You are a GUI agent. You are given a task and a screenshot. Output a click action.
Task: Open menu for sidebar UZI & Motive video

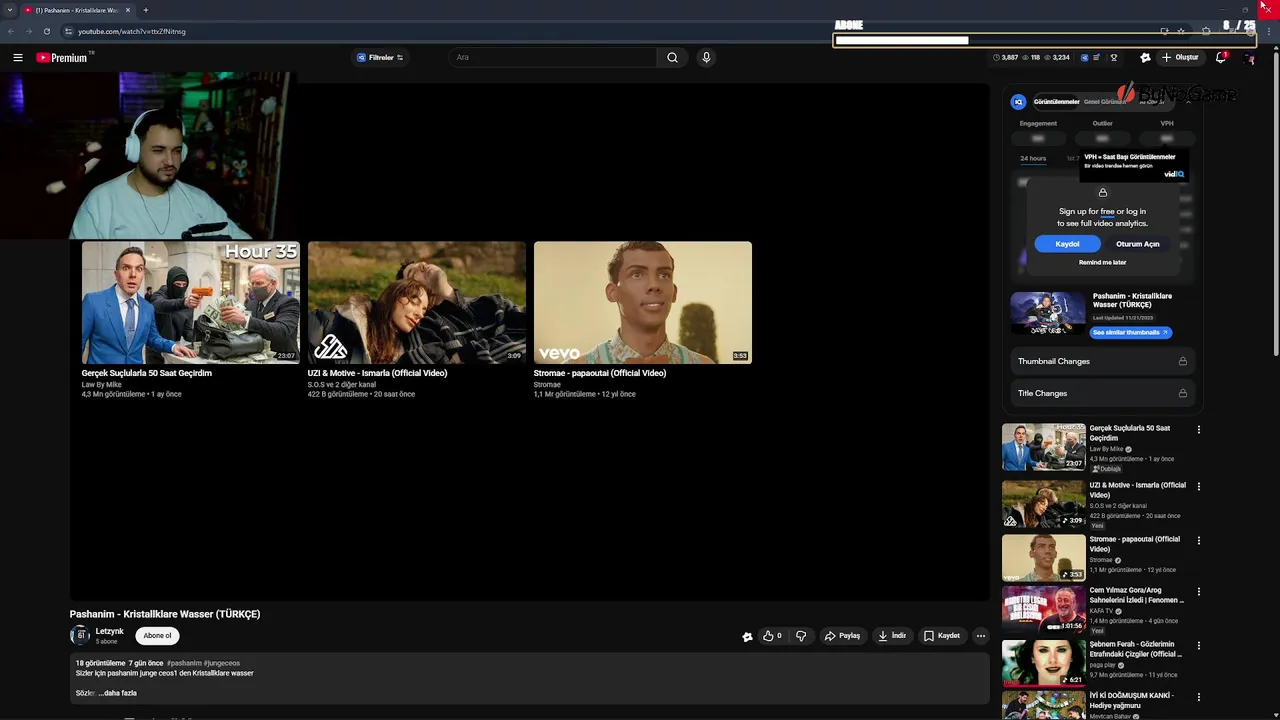[x=1199, y=487]
